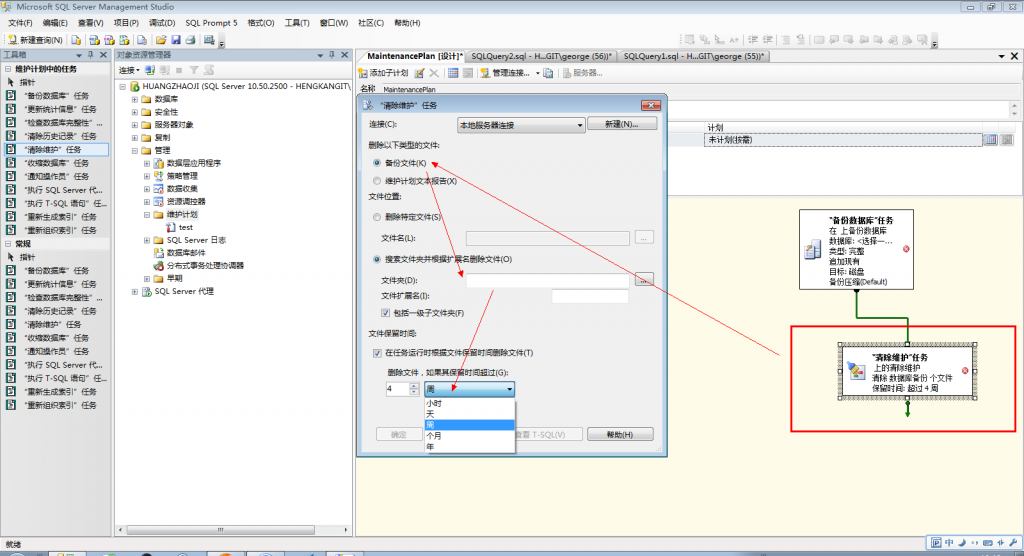1024x556 pixels.
Task: Click the Save icon in the toolbar
Action: click(x=176, y=40)
